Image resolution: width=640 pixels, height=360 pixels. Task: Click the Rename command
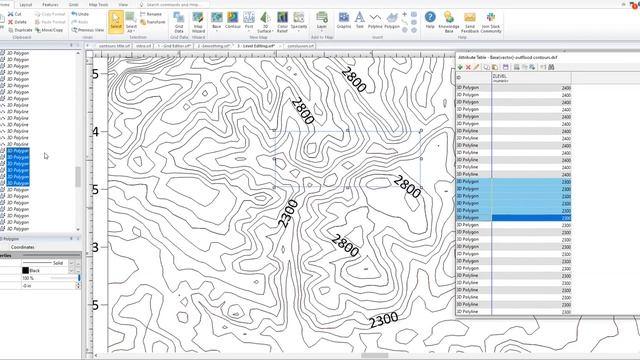[151, 14]
